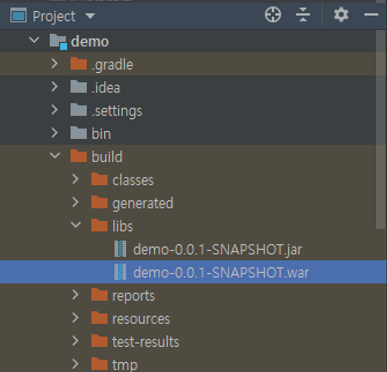The height and width of the screenshot is (372, 387).
Task: Open the Project view dropdown arrow
Action: (90, 16)
